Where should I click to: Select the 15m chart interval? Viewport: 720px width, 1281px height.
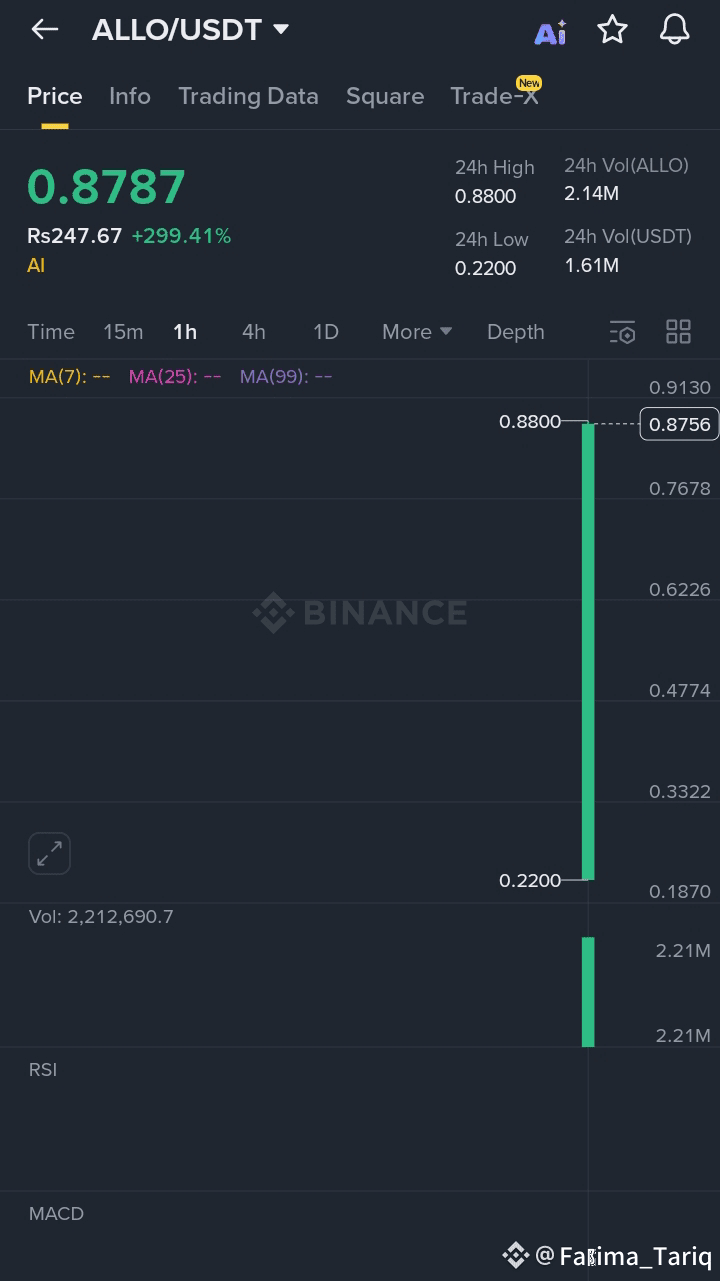123,332
